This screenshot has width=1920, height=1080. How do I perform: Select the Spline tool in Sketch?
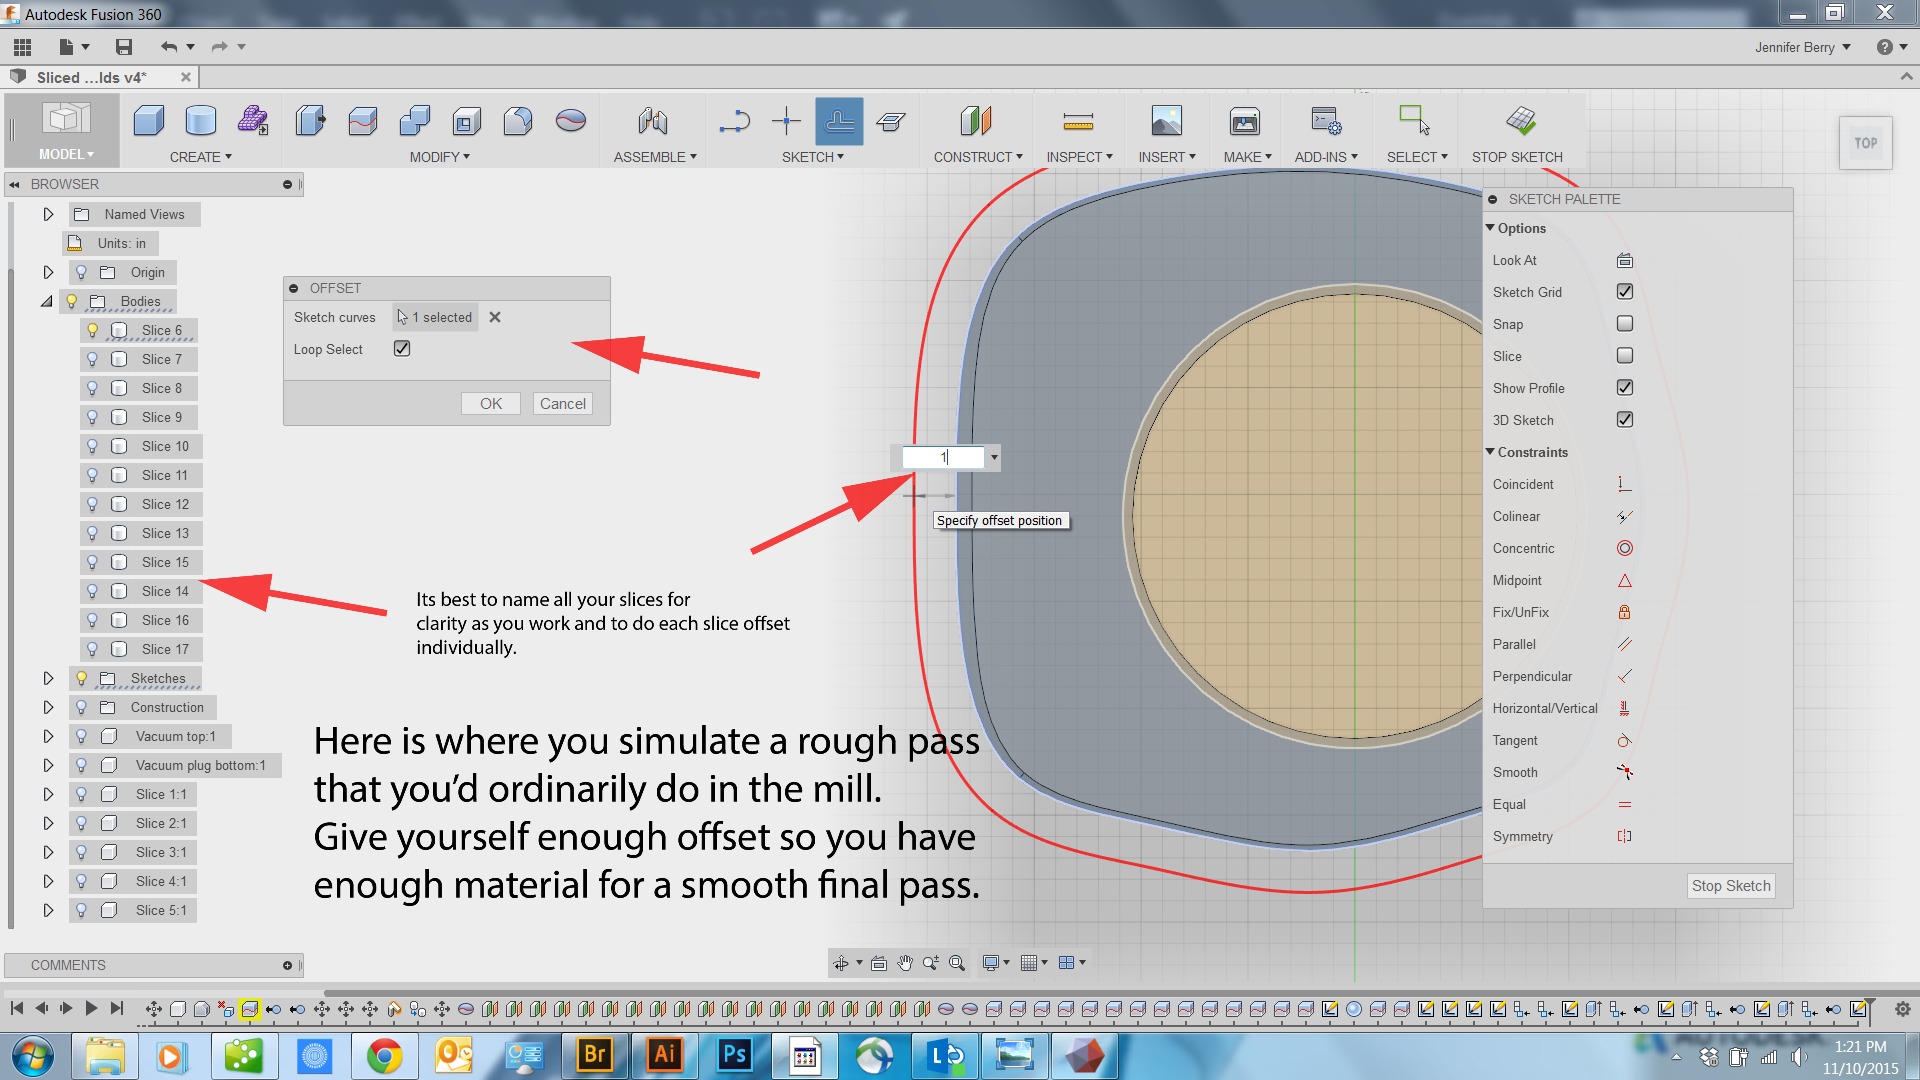coord(736,121)
